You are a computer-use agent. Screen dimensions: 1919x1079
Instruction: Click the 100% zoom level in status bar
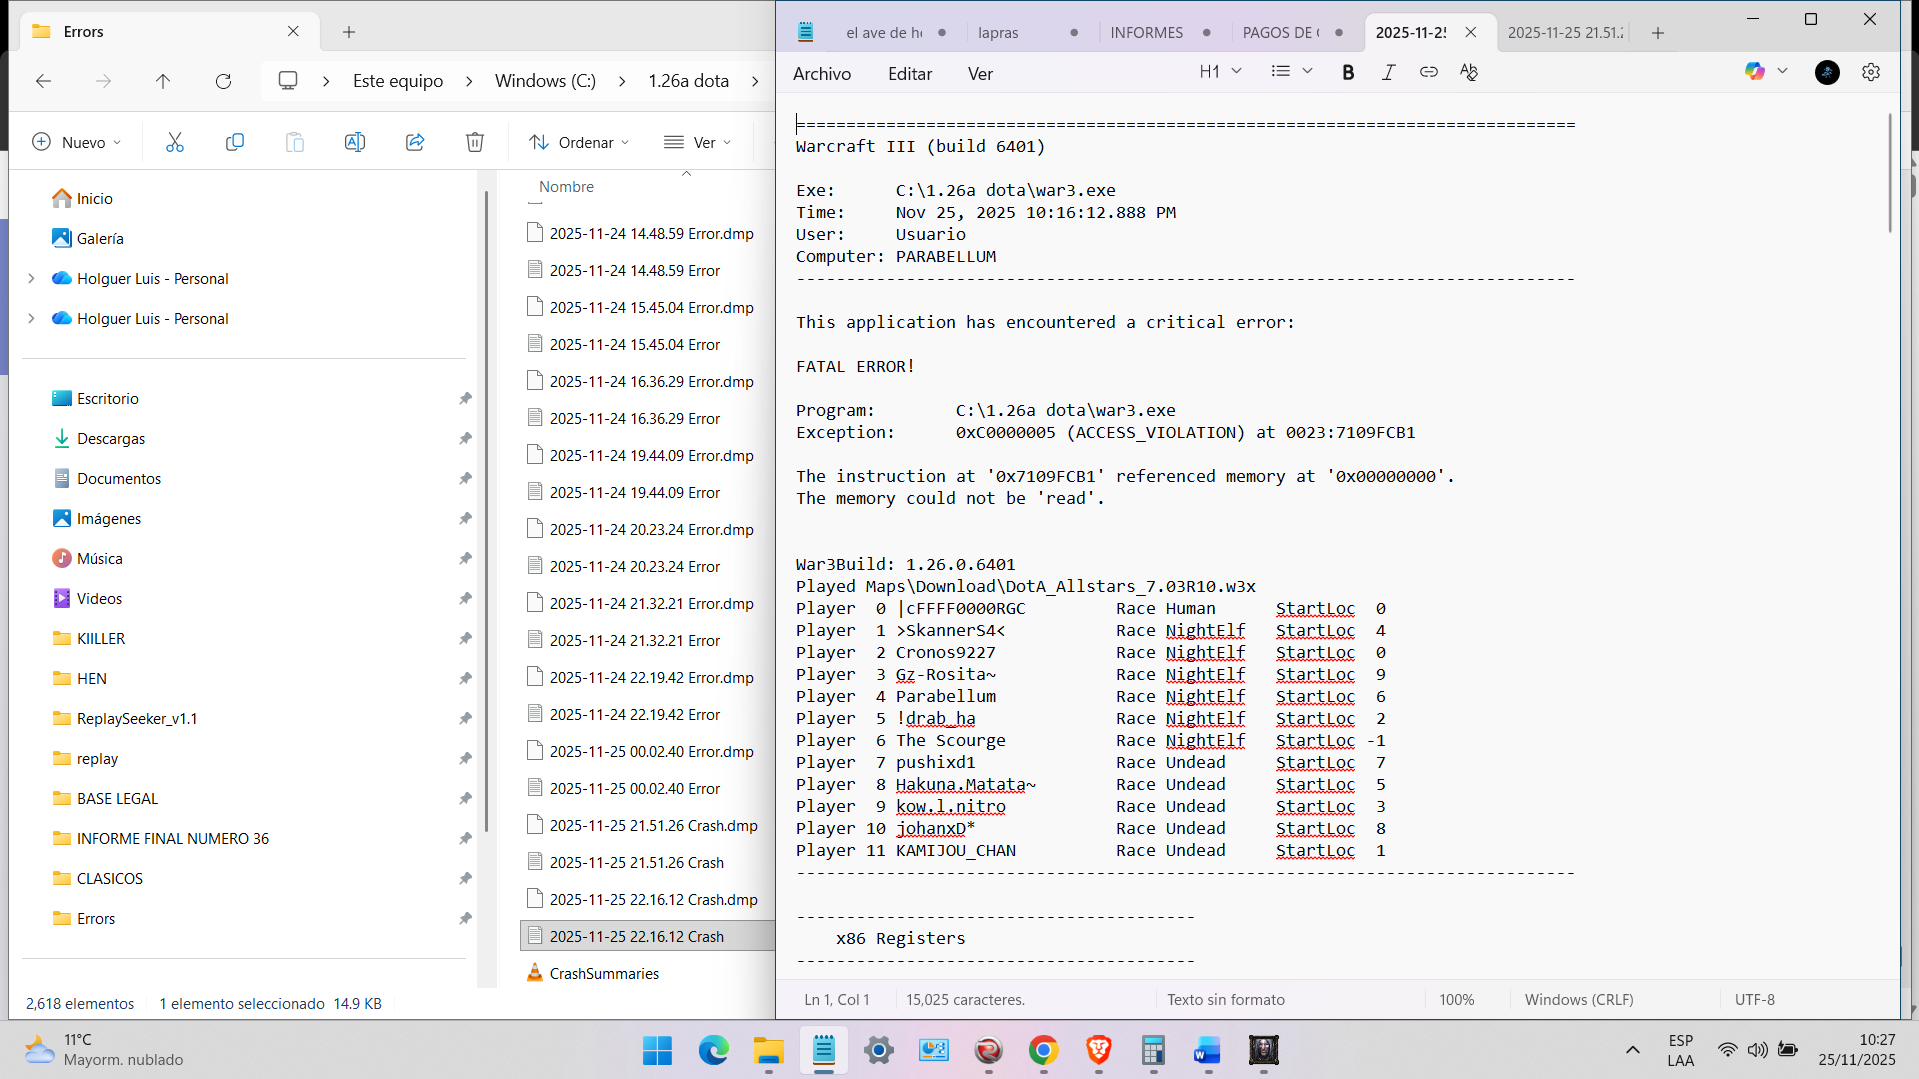pyautogui.click(x=1456, y=1000)
